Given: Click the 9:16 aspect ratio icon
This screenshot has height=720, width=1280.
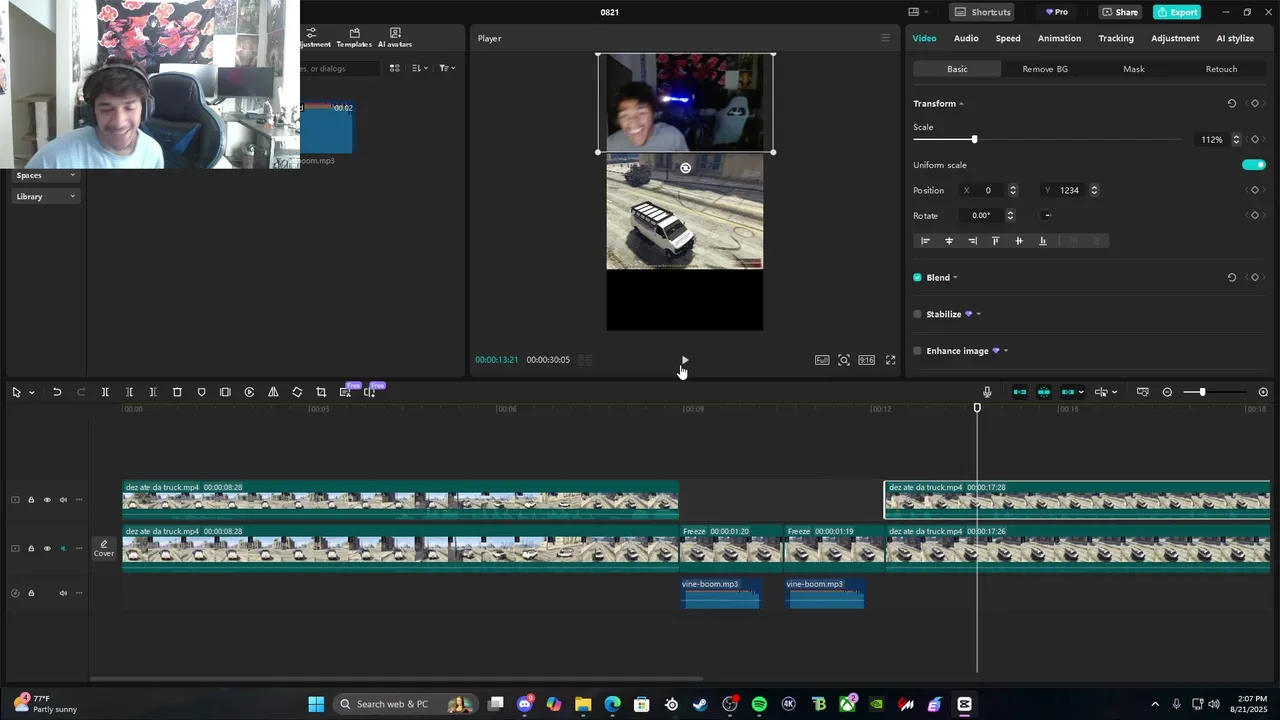Looking at the screenshot, I should 866,360.
